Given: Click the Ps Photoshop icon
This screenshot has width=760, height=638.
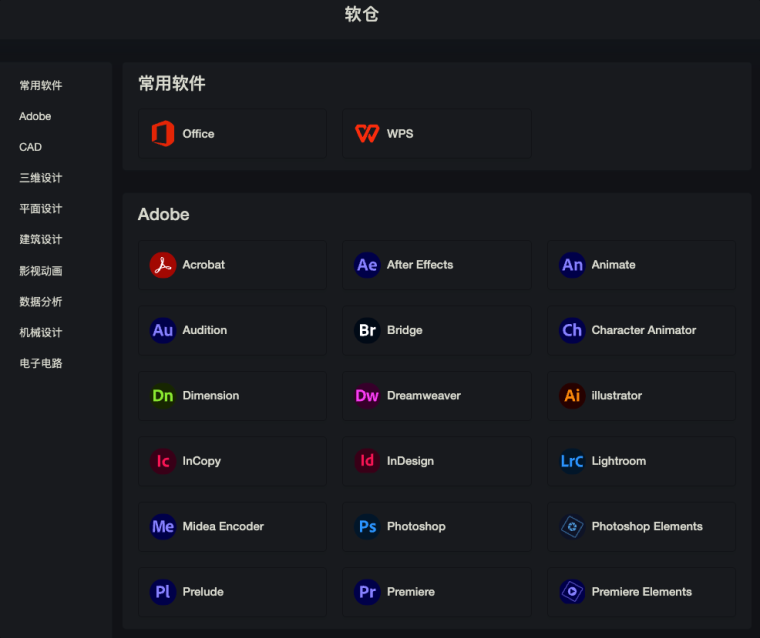Looking at the screenshot, I should coord(367,526).
